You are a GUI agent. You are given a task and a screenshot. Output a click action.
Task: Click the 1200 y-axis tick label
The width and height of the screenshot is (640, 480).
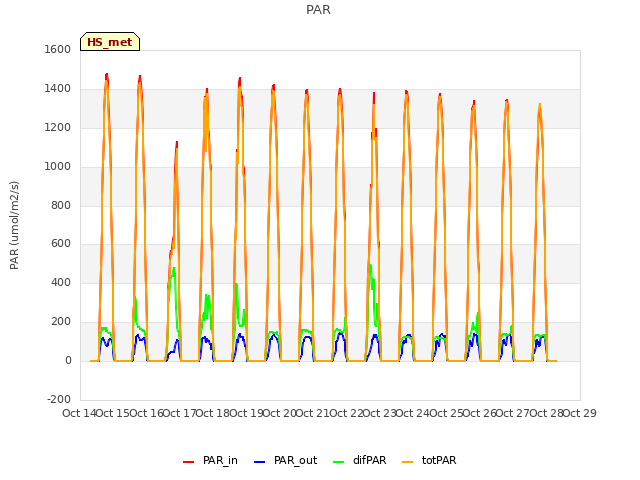pyautogui.click(x=58, y=127)
